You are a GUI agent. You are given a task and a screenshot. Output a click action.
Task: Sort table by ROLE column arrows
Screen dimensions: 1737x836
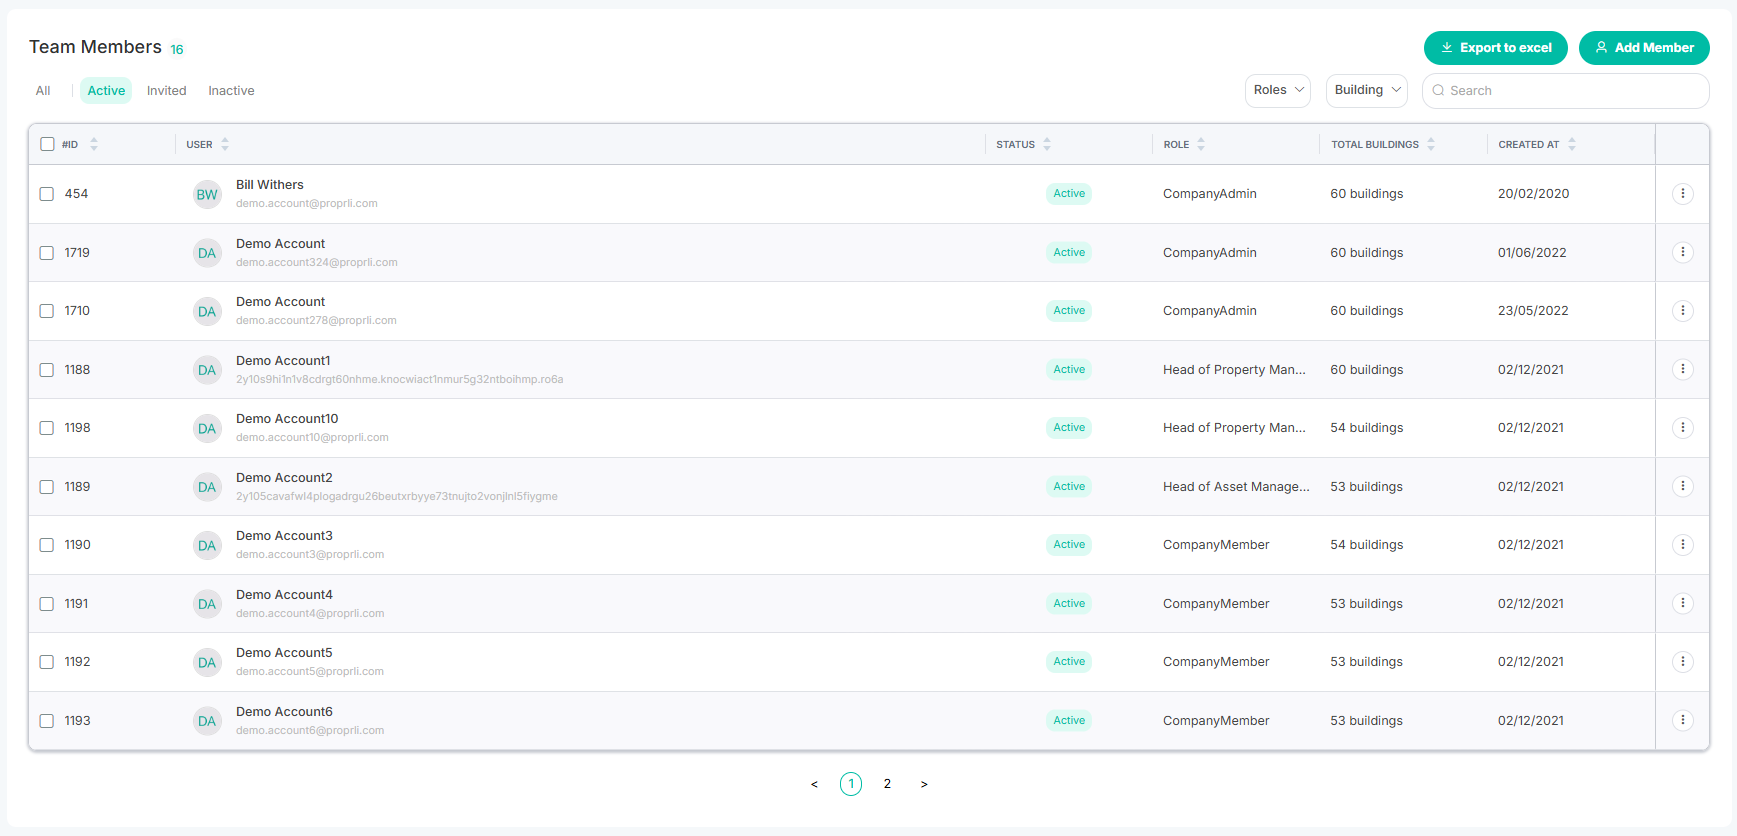(x=1201, y=144)
